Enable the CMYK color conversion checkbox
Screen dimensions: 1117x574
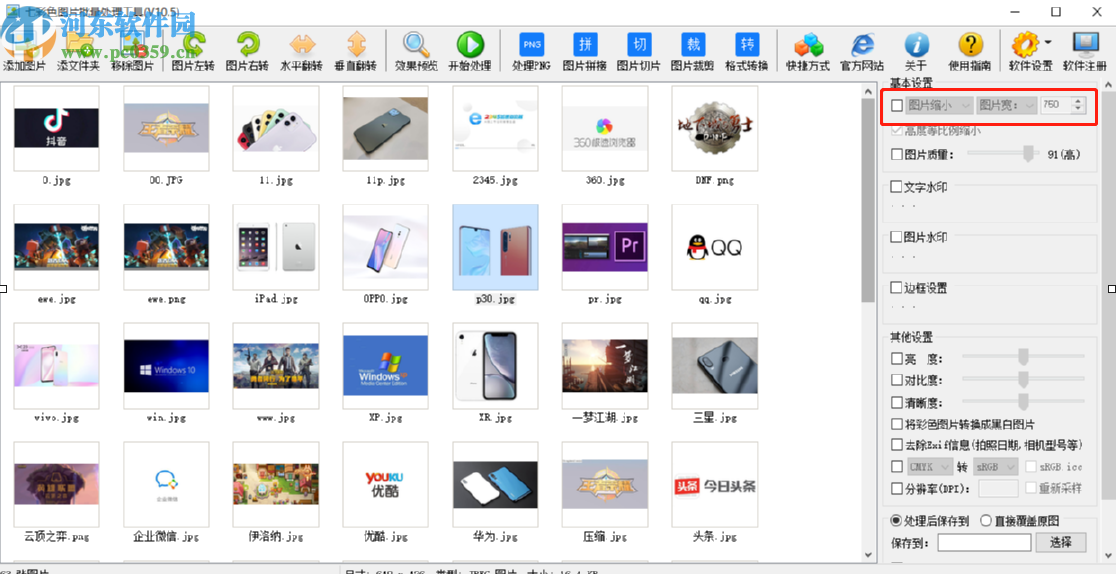(897, 467)
